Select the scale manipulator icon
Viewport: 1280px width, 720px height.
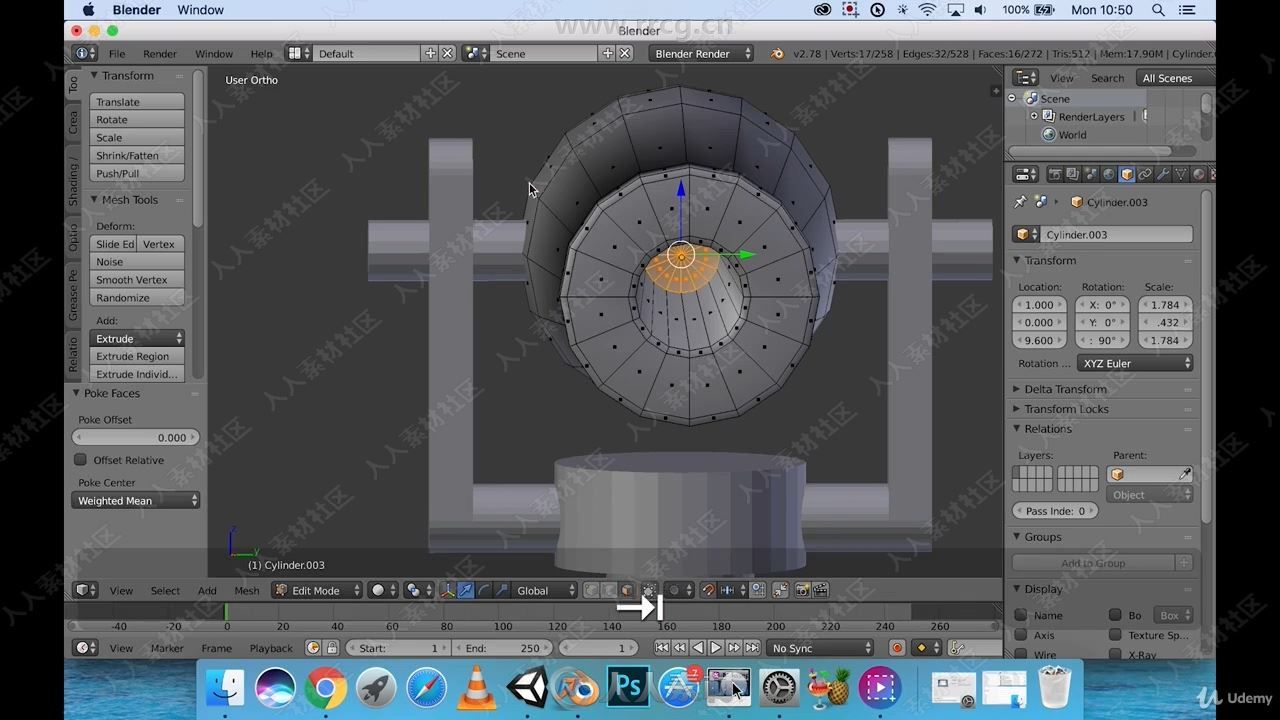coord(502,590)
